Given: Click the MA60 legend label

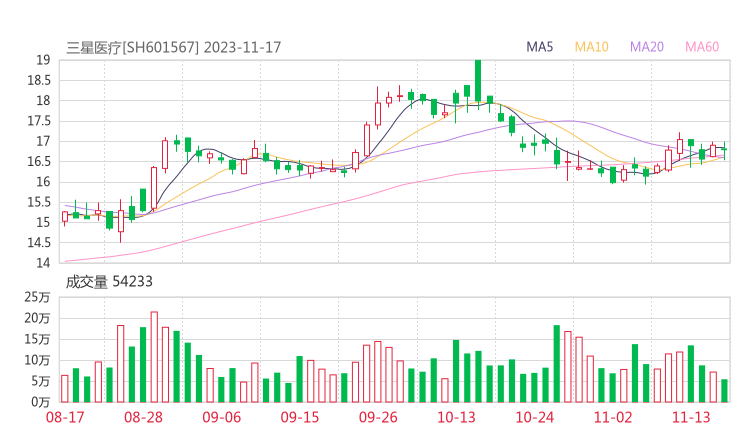Looking at the screenshot, I should pyautogui.click(x=702, y=47).
